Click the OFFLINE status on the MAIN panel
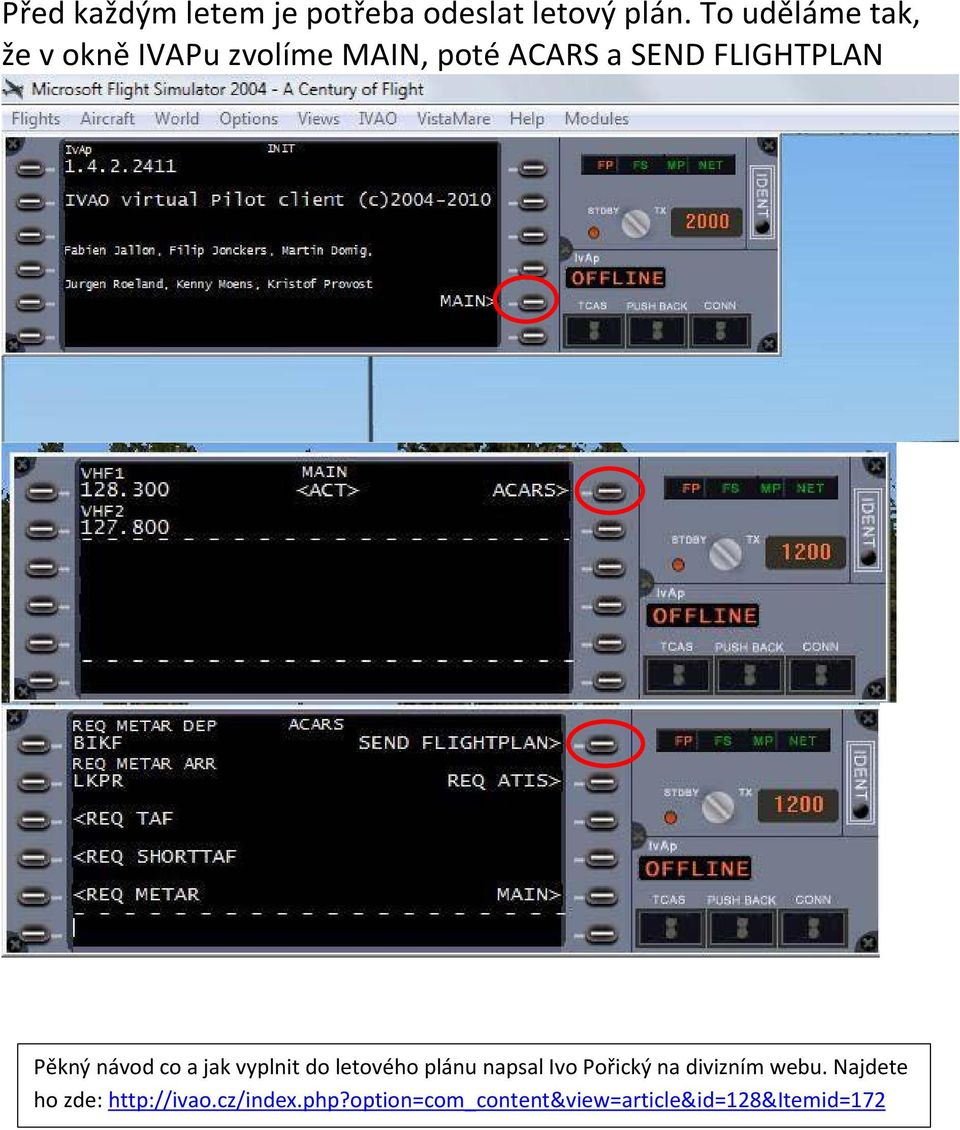This screenshot has width=960, height=1130. (704, 615)
